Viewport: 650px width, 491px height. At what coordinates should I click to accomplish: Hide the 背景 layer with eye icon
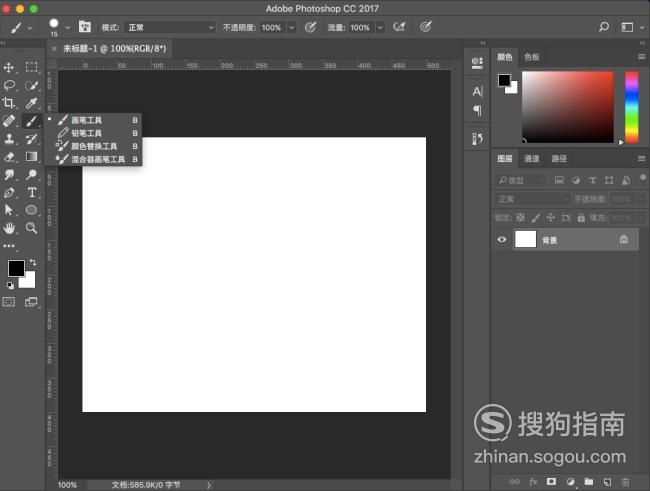pyautogui.click(x=502, y=239)
